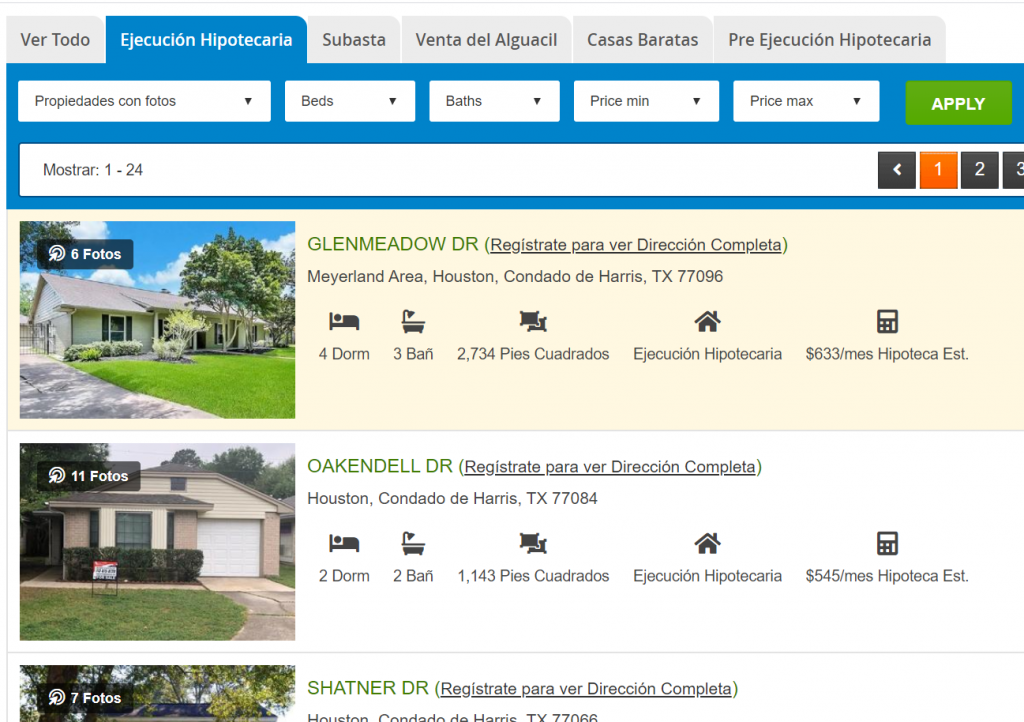This screenshot has width=1024, height=722.
Task: Open the Propiedades con fotos filter dropdown
Action: point(143,100)
